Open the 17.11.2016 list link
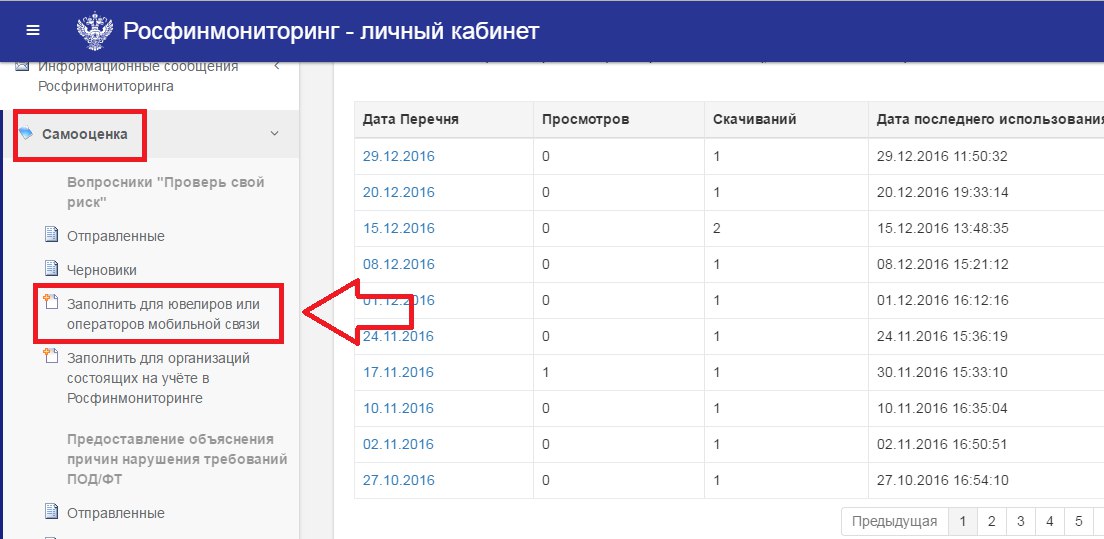This screenshot has width=1104, height=539. [399, 372]
